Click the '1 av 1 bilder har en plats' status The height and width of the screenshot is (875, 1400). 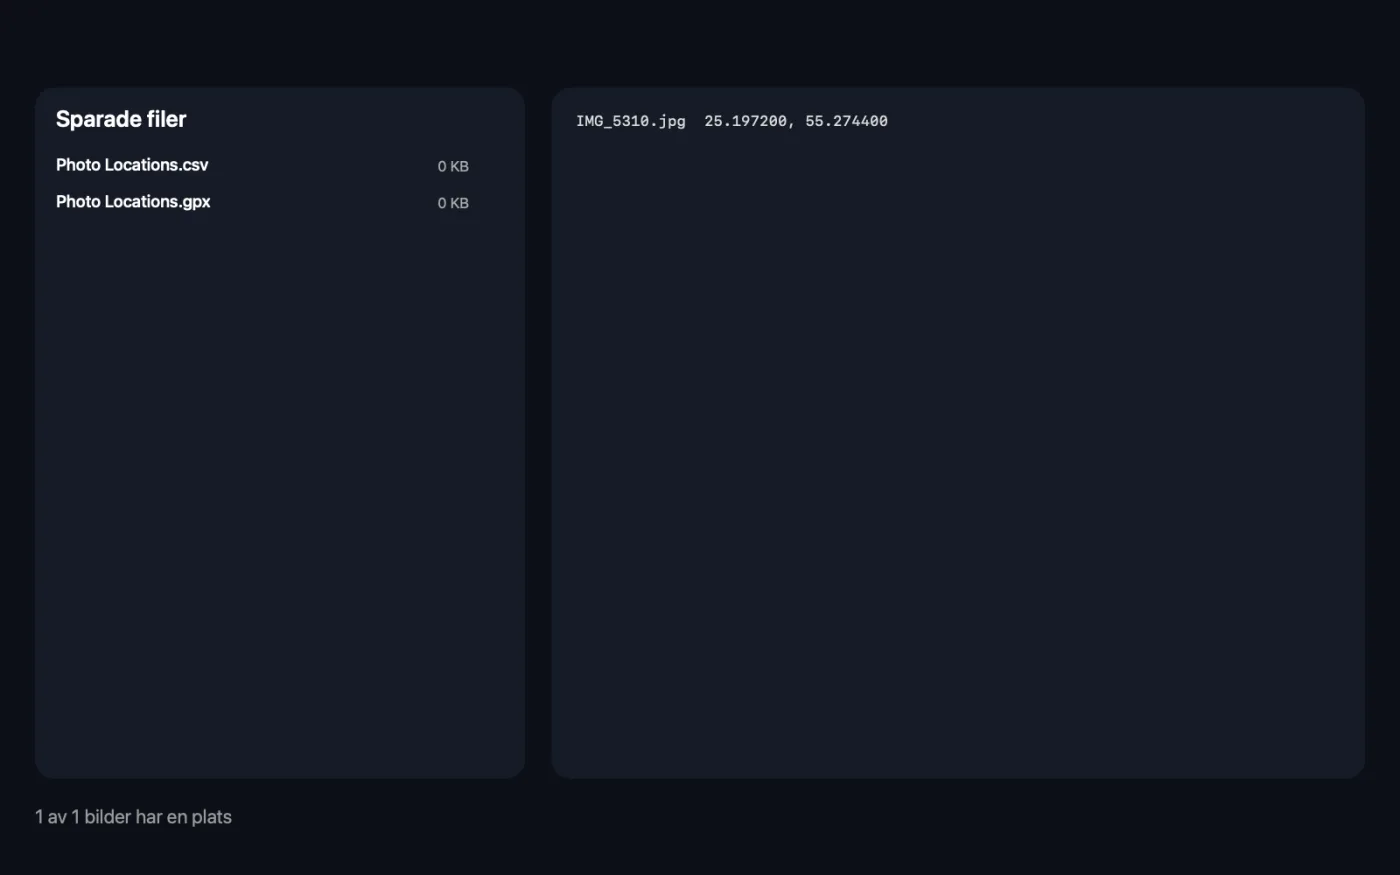[133, 817]
